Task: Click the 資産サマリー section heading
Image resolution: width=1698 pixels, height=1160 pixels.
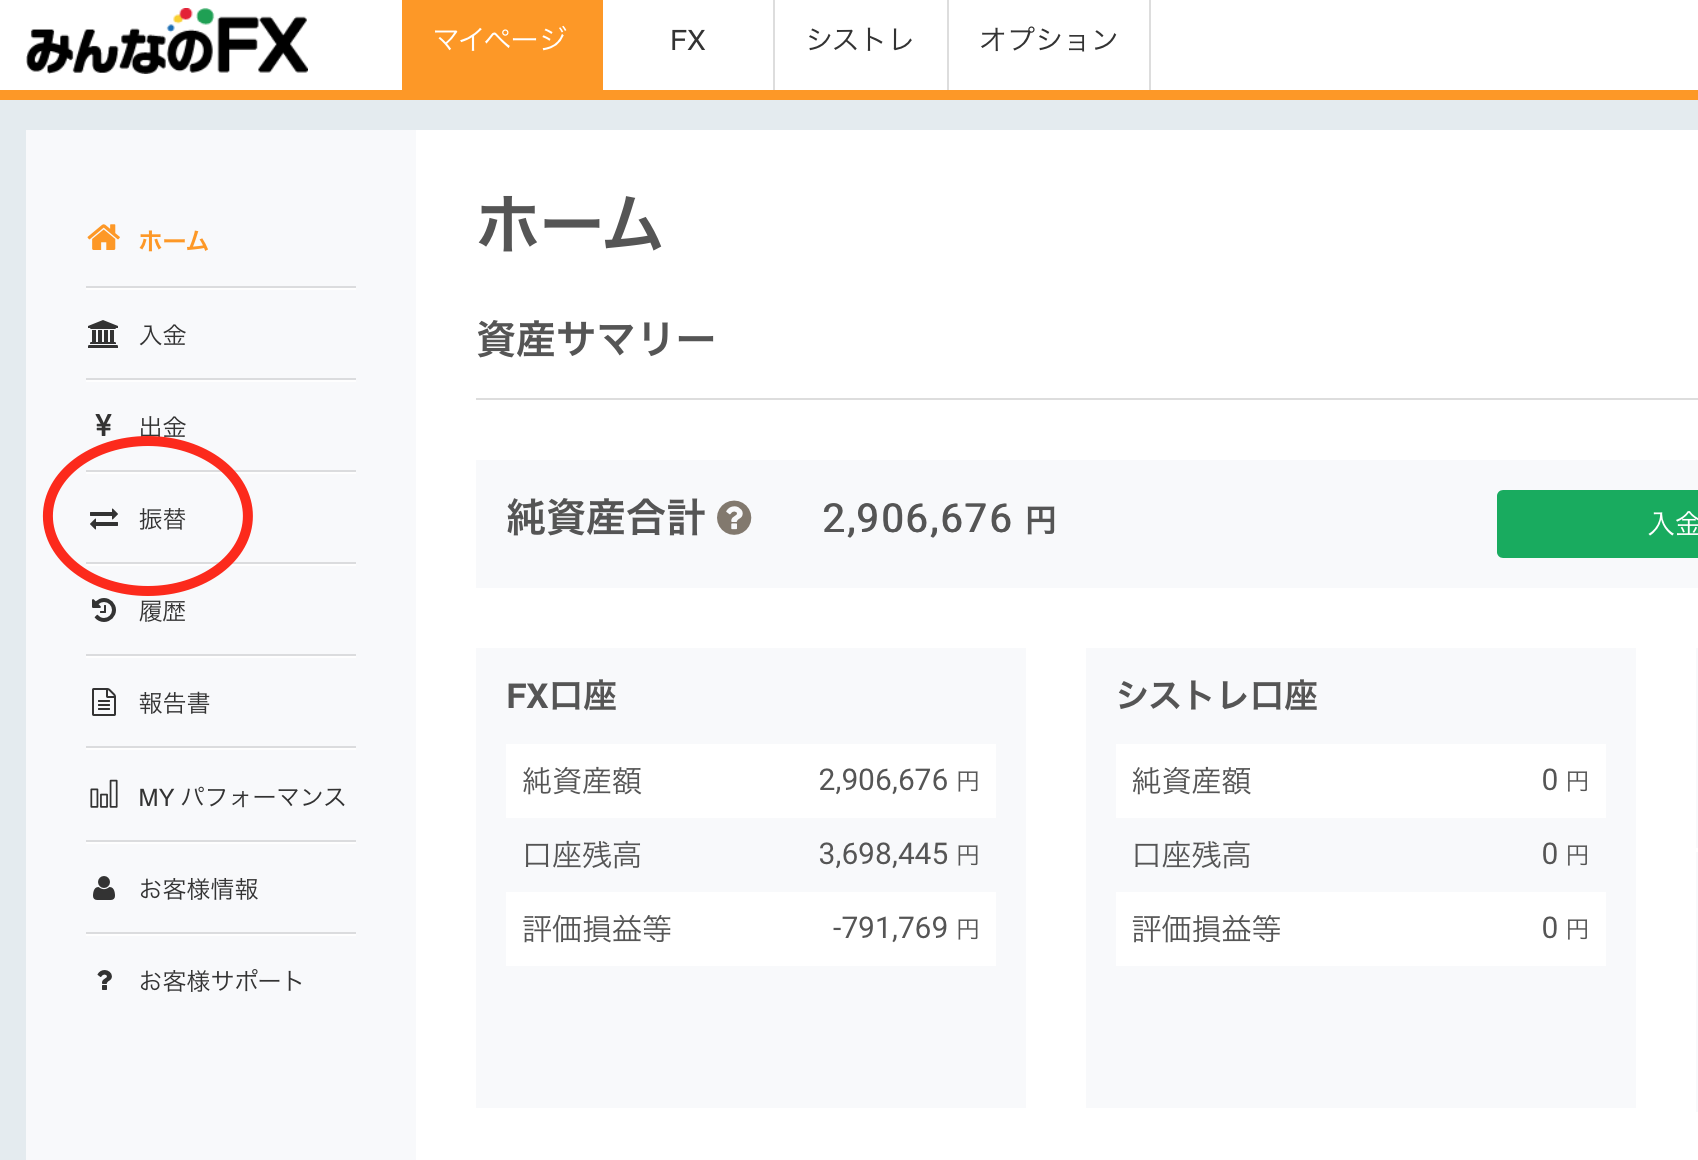Action: point(595,339)
